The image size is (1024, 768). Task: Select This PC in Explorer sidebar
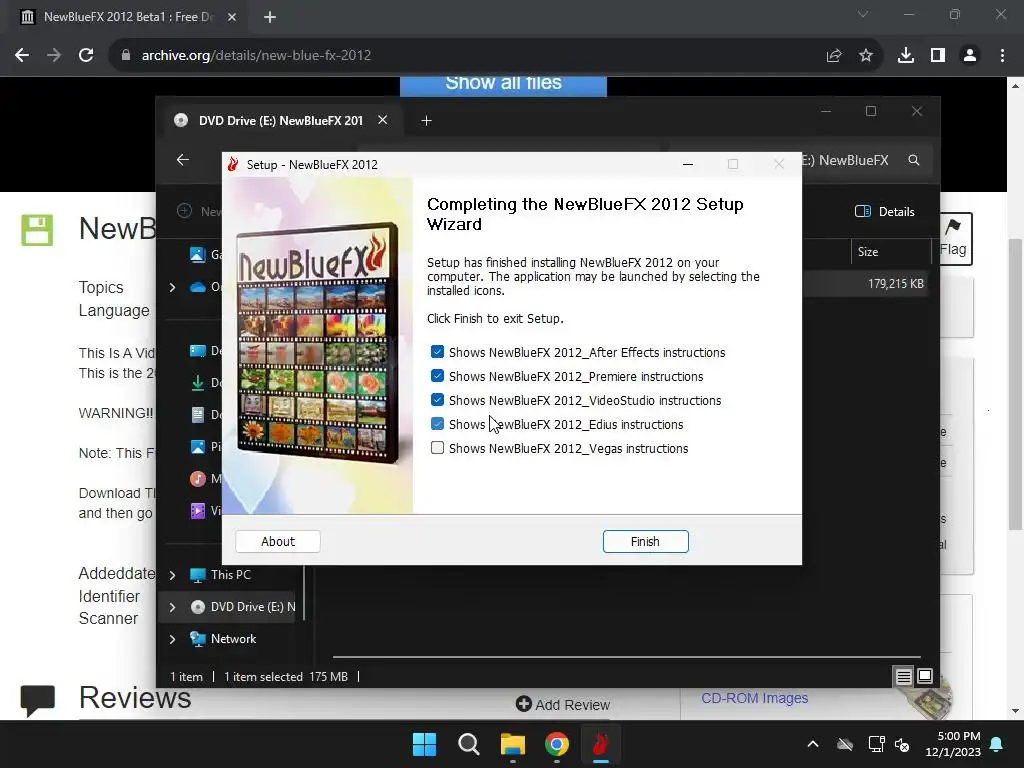(230, 575)
